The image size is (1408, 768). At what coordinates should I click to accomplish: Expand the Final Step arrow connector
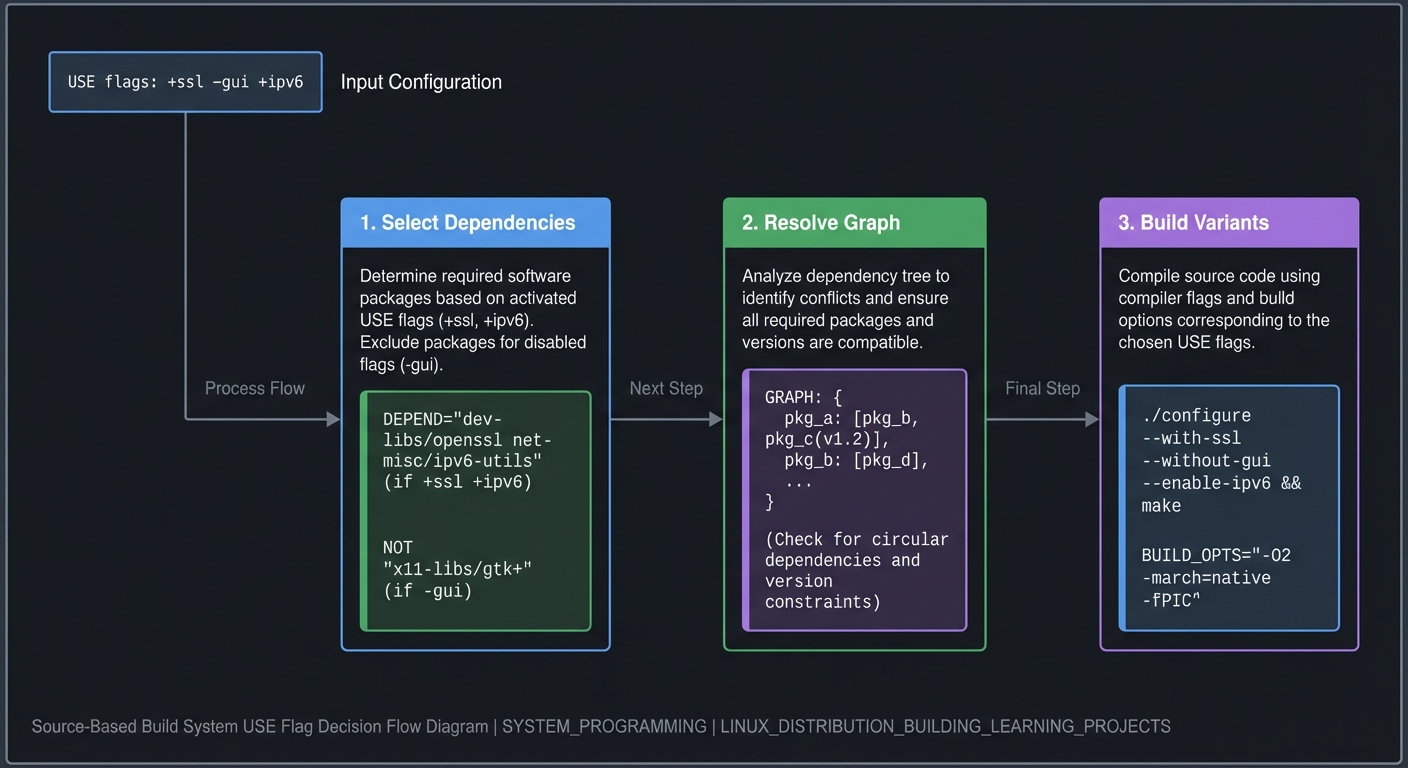pos(1042,388)
